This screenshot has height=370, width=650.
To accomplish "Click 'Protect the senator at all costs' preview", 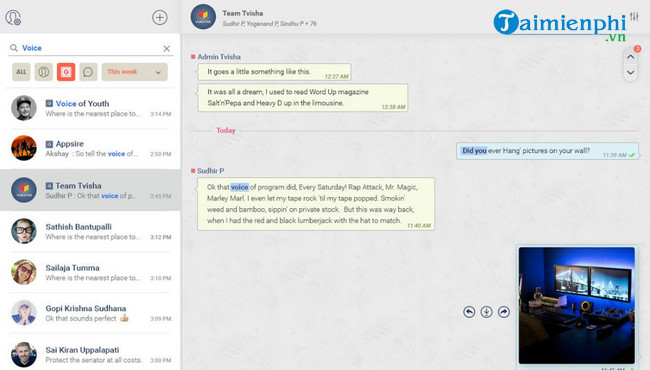I will coord(94,360).
